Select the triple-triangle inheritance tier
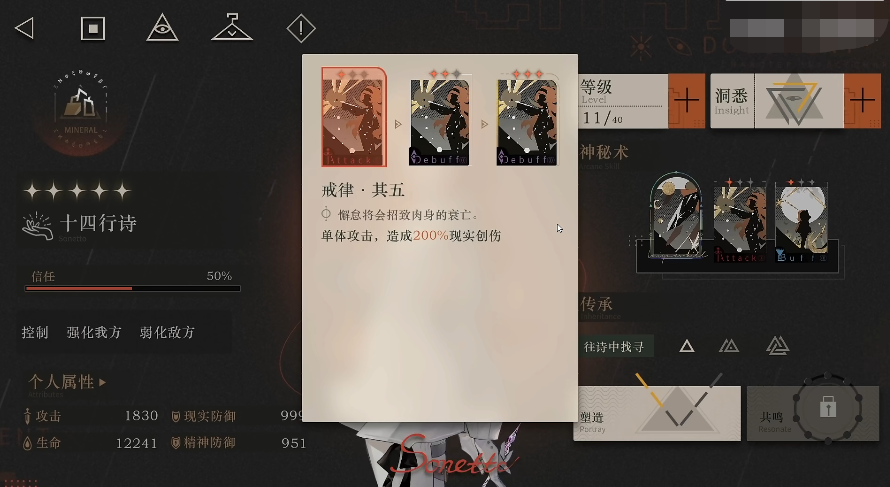Viewport: 890px width, 487px height. pyautogui.click(x=778, y=345)
